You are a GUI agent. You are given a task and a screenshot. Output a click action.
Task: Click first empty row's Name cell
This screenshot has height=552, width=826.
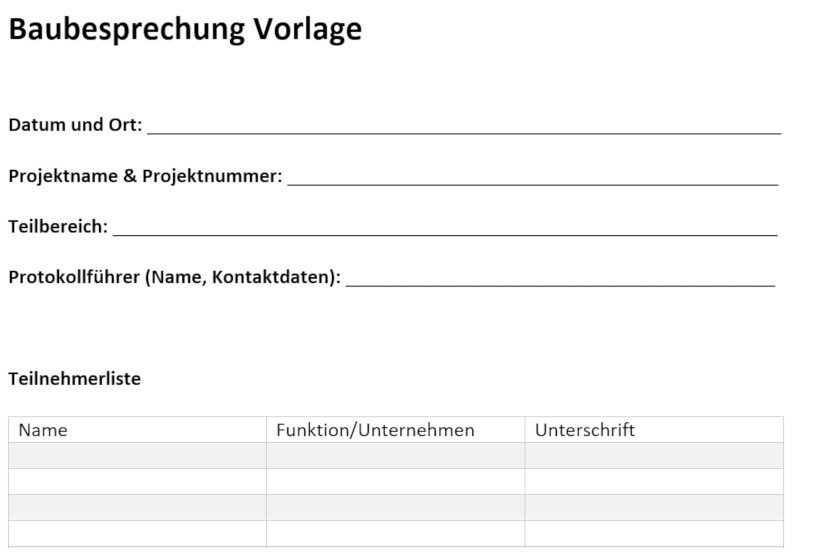tap(137, 456)
